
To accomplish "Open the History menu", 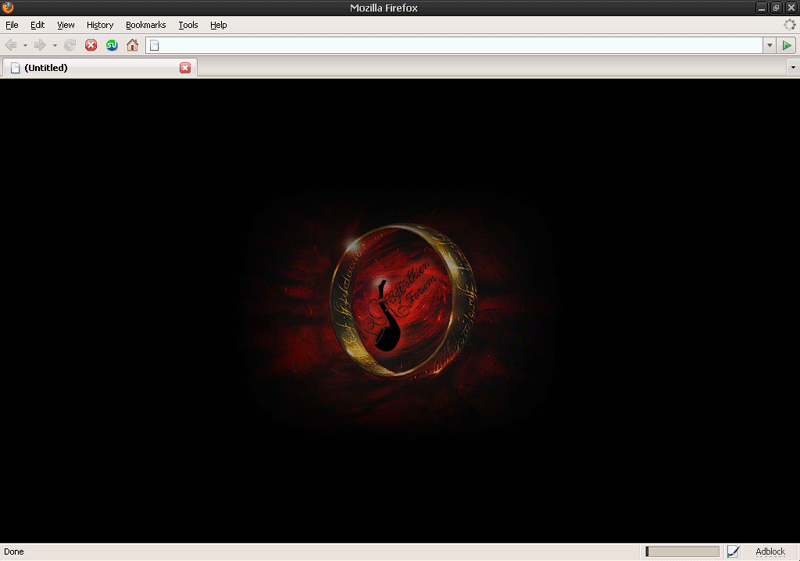I will click(x=100, y=25).
